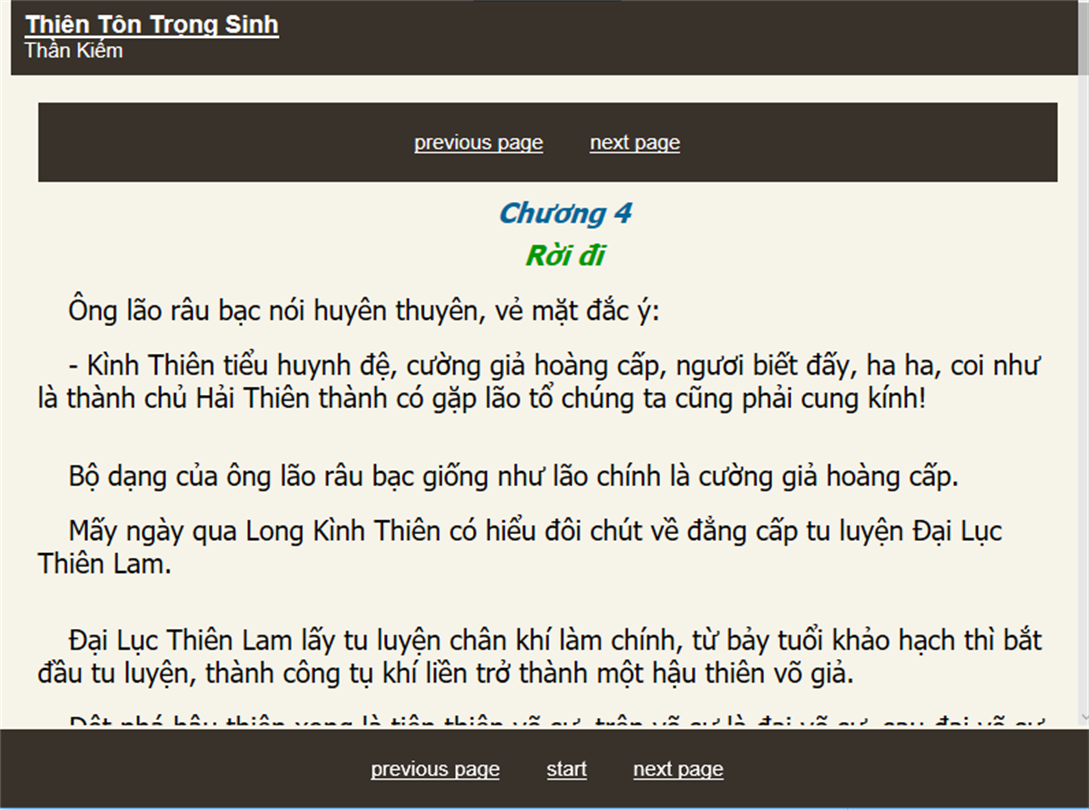Go to next page via top navigation bar
1089x810 pixels.
pyautogui.click(x=634, y=142)
